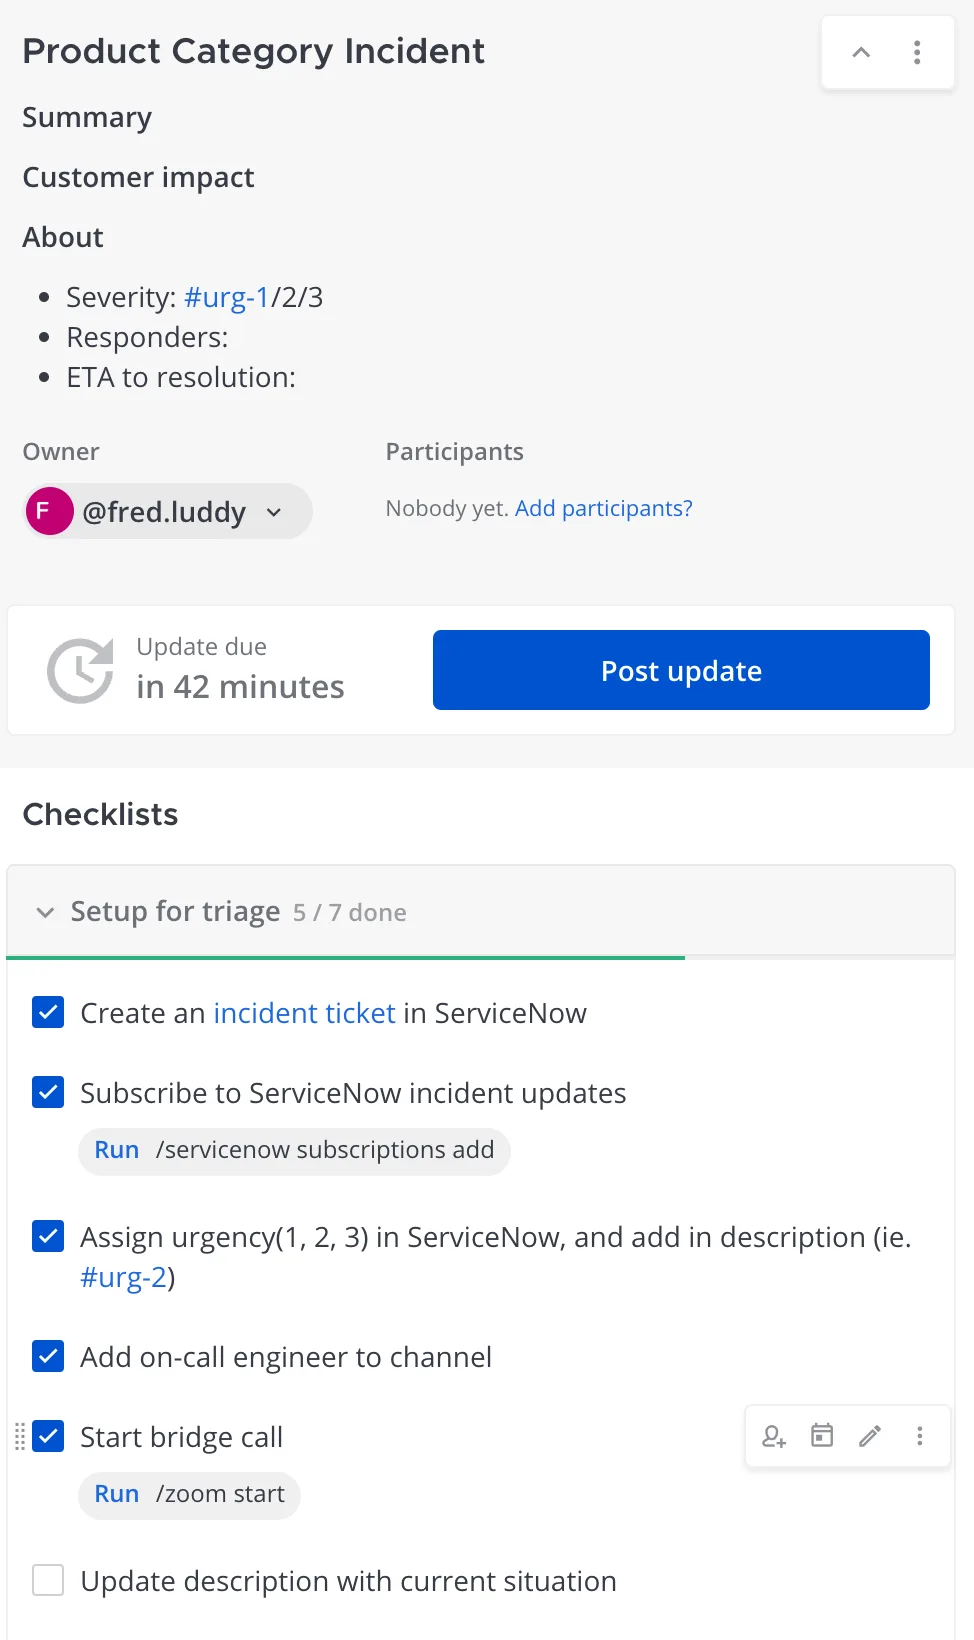Click the Add participants? link

point(603,508)
